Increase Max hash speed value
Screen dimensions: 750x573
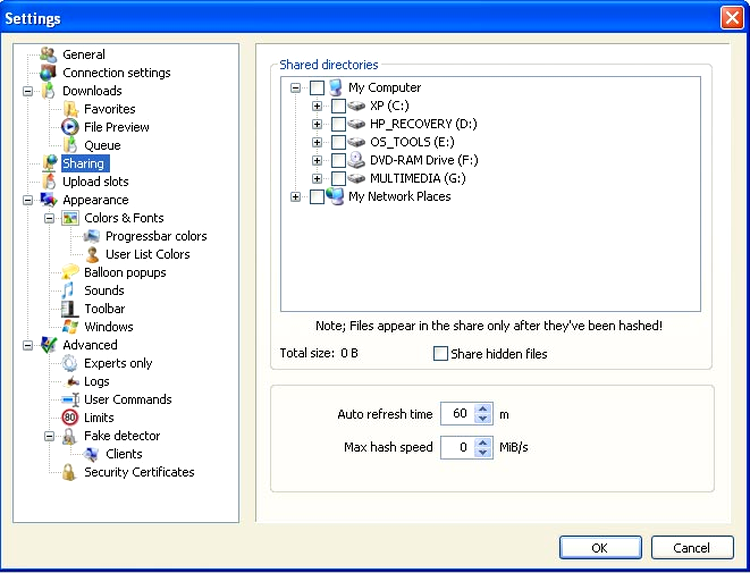[x=483, y=443]
